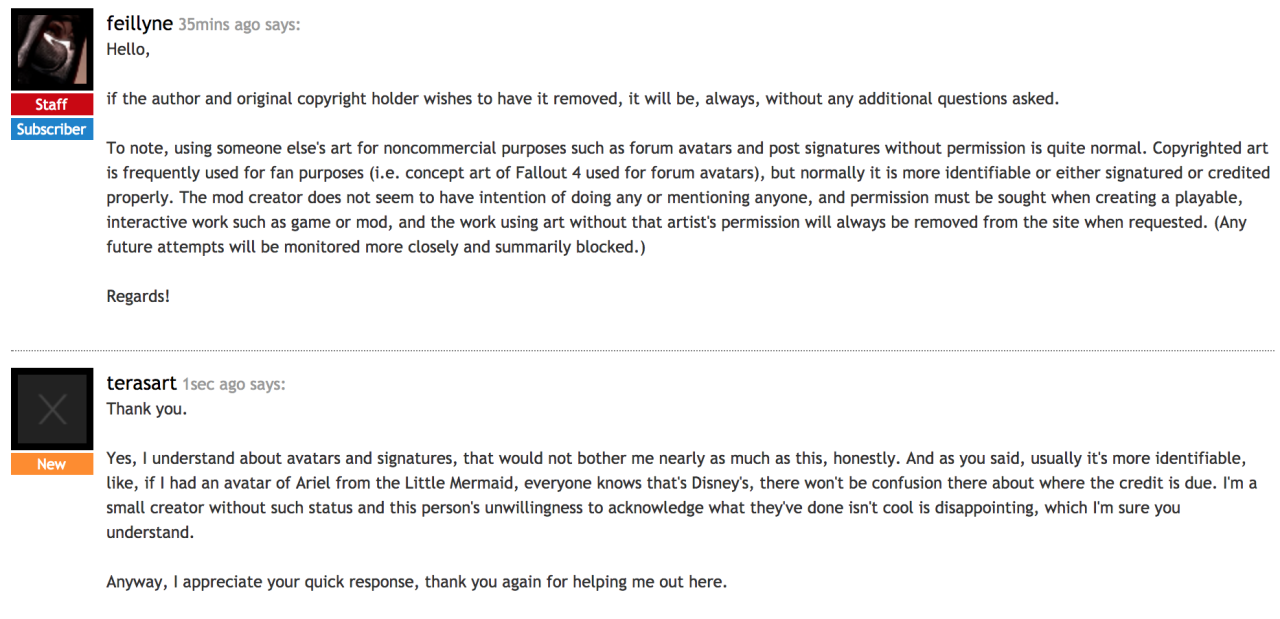Click the paragraph about original copyright holder

(582, 98)
